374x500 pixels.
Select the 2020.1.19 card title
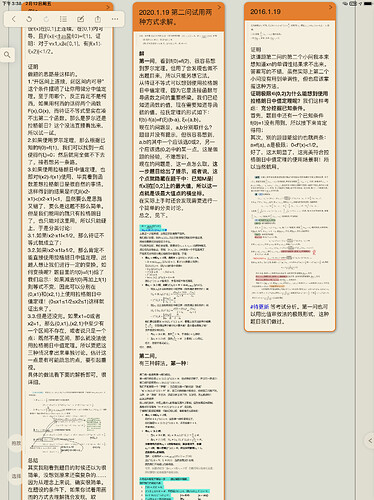[175, 17]
